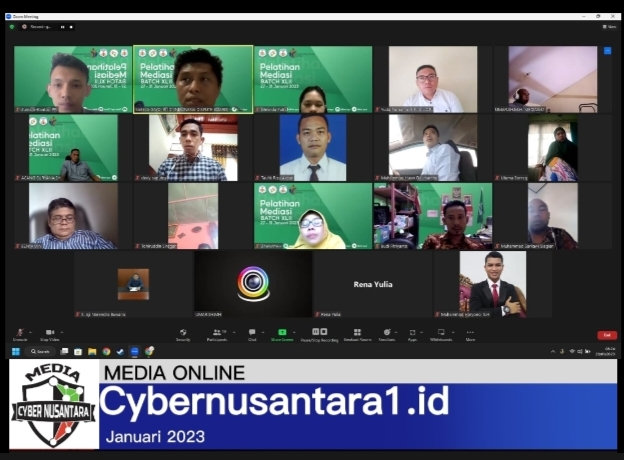
Task: Unmute the microphone in Zoom toolbar
Action: [x=20, y=335]
